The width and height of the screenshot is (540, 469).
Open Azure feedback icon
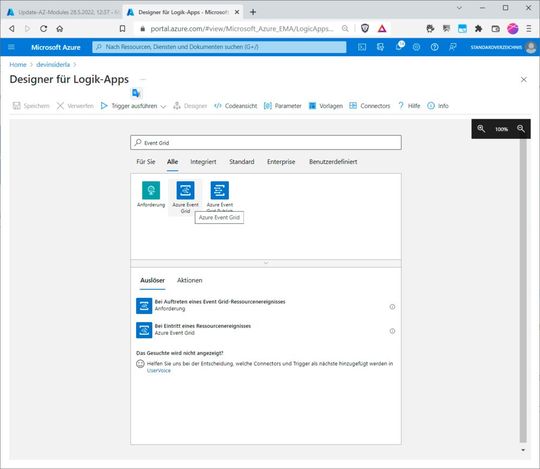click(x=453, y=47)
